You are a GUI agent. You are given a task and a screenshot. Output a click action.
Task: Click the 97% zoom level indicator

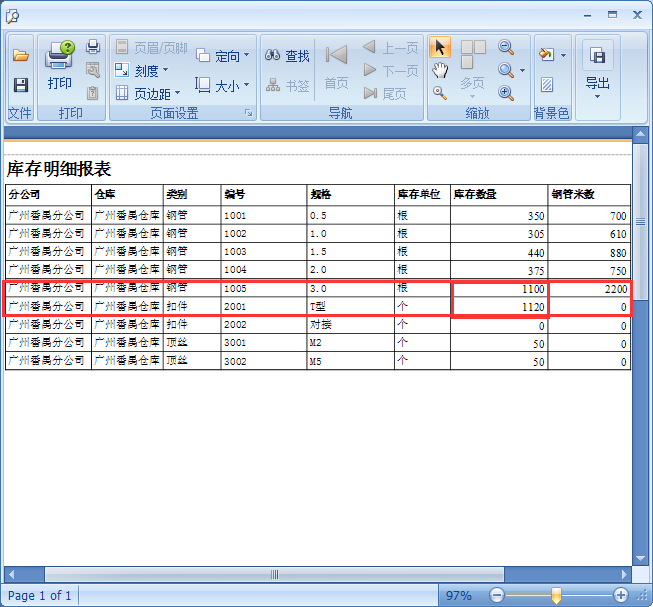pos(459,595)
